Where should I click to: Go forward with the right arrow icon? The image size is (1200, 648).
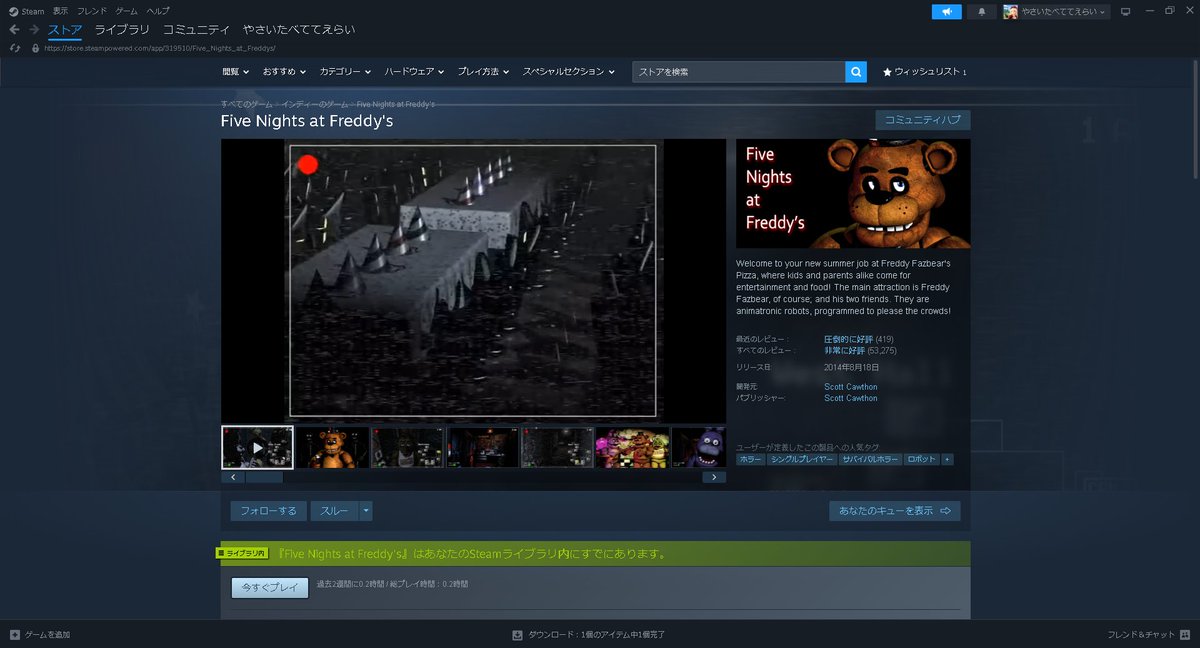pos(35,29)
